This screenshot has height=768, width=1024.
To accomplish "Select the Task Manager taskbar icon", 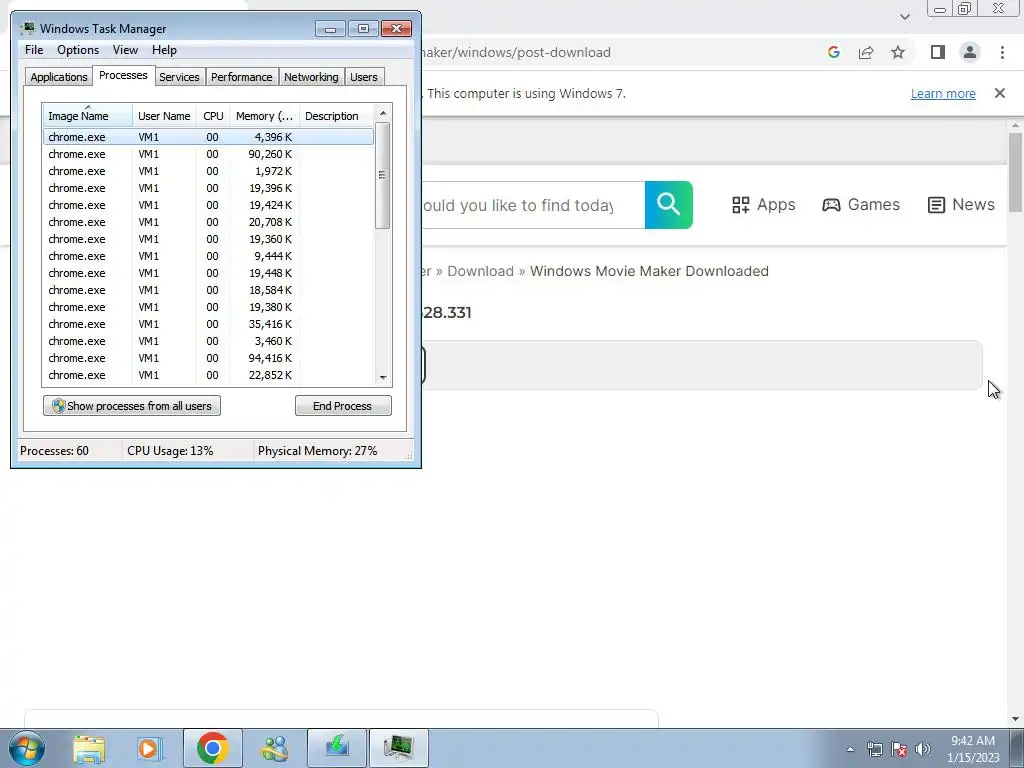I will click(x=399, y=748).
